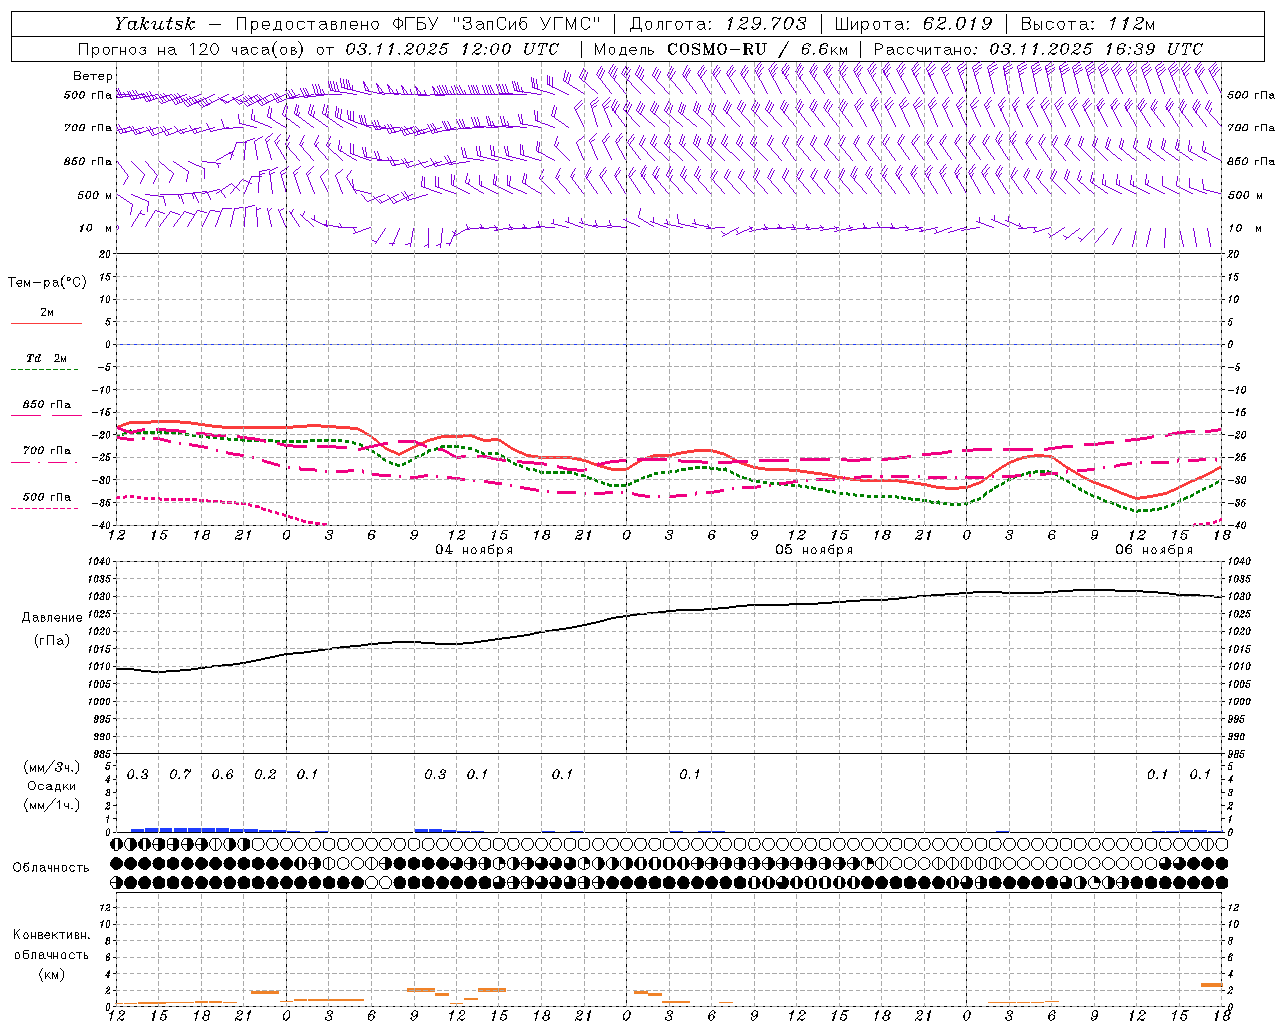This screenshot has width=1280, height=1024.
Task: Click the rightmost orange convective cloud bar
Action: (x=1211, y=985)
